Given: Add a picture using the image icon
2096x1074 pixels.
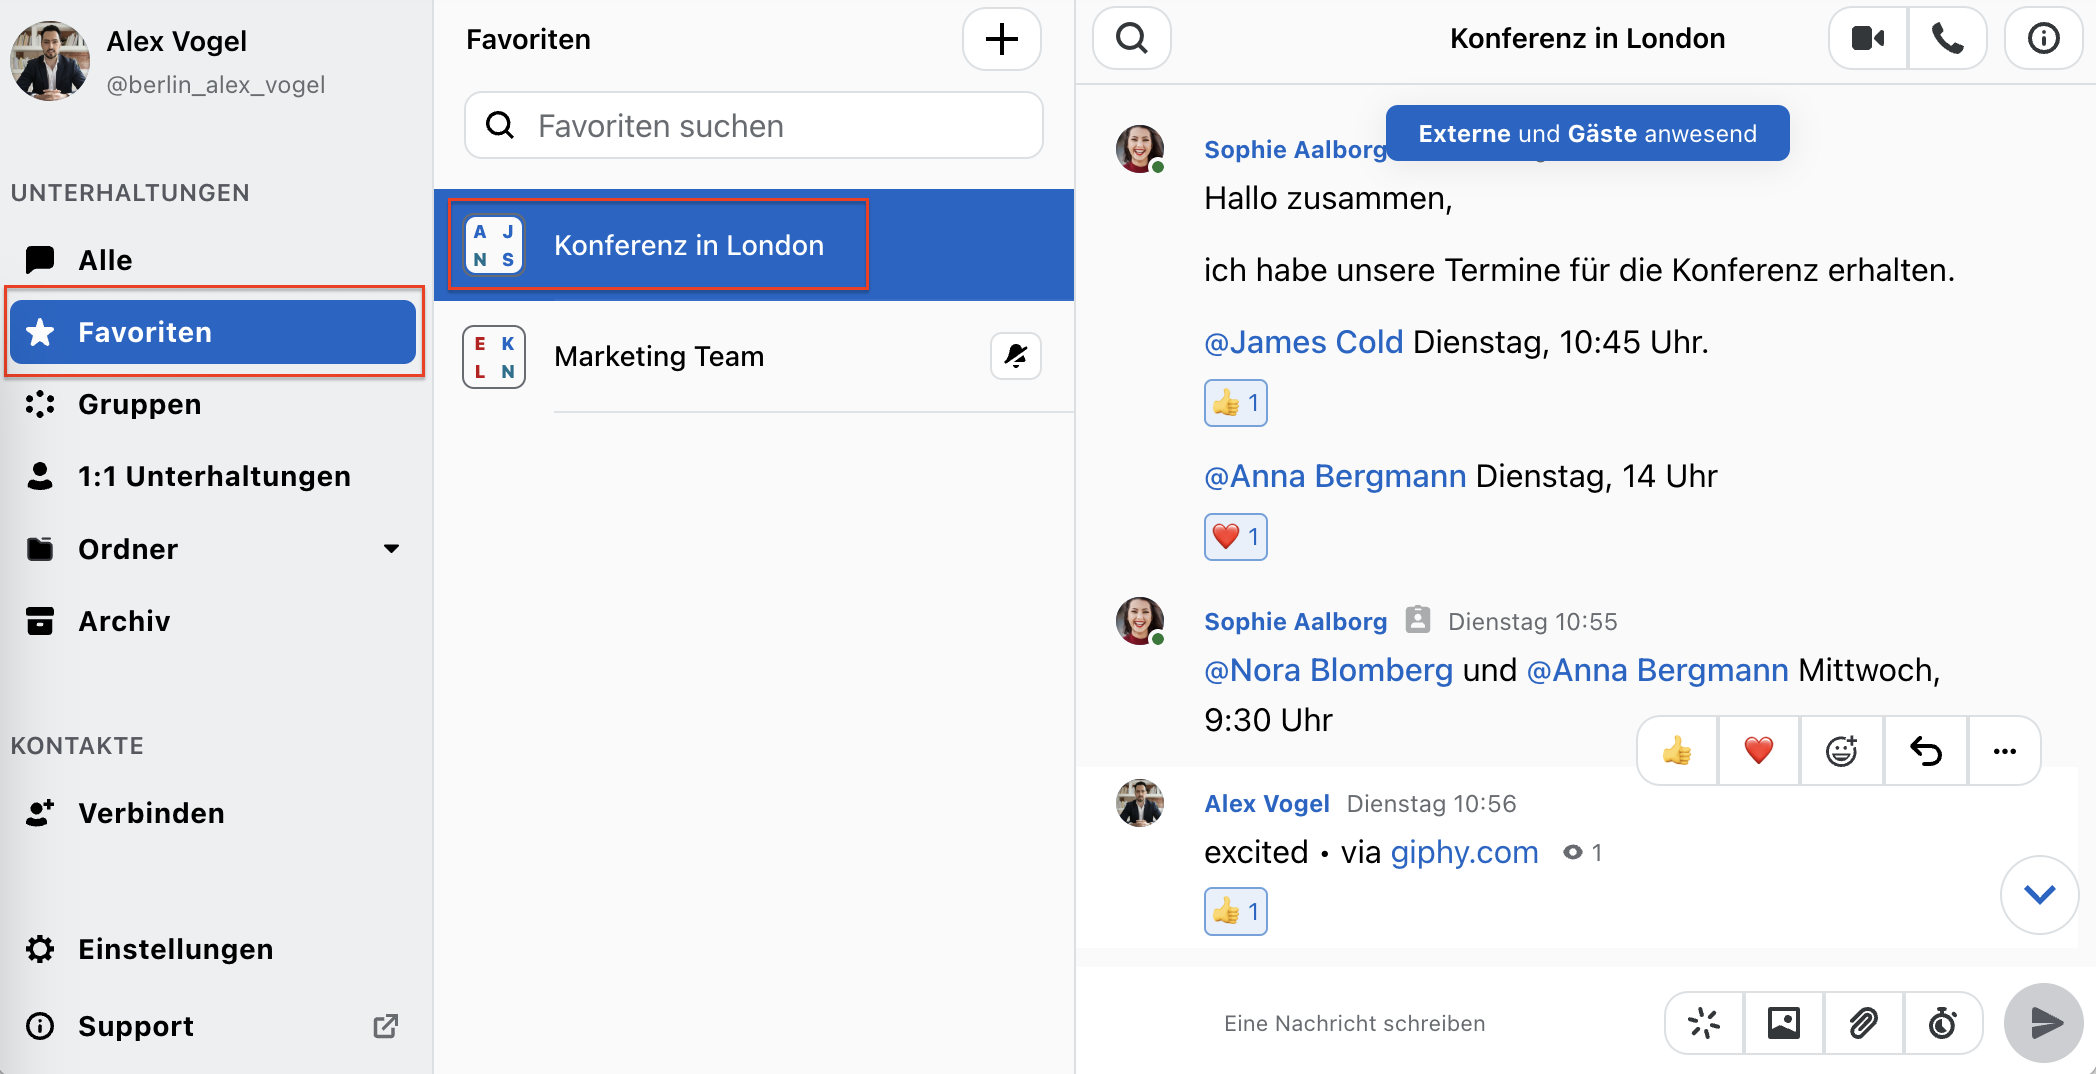Looking at the screenshot, I should pos(1784,1023).
